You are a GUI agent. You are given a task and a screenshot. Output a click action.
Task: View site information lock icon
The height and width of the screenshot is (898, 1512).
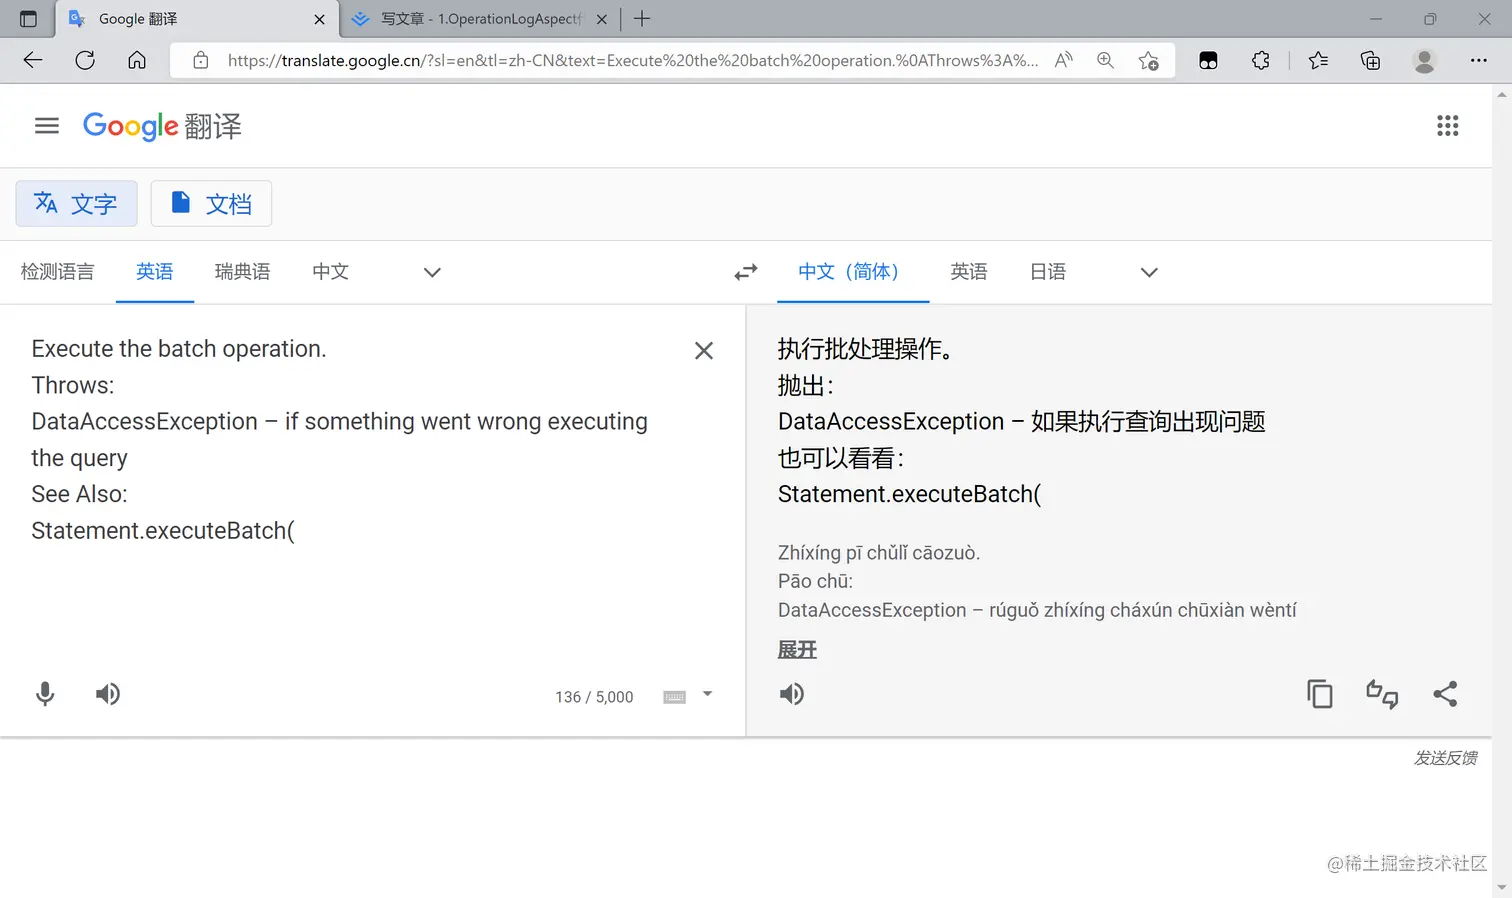point(201,60)
